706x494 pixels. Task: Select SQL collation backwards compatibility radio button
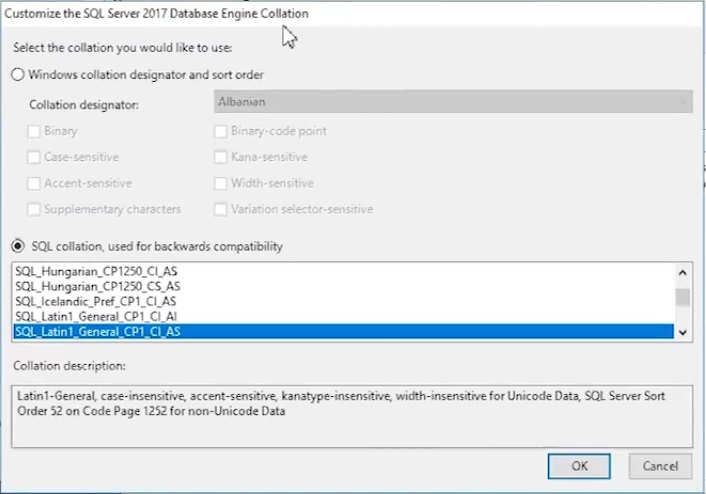click(x=18, y=246)
